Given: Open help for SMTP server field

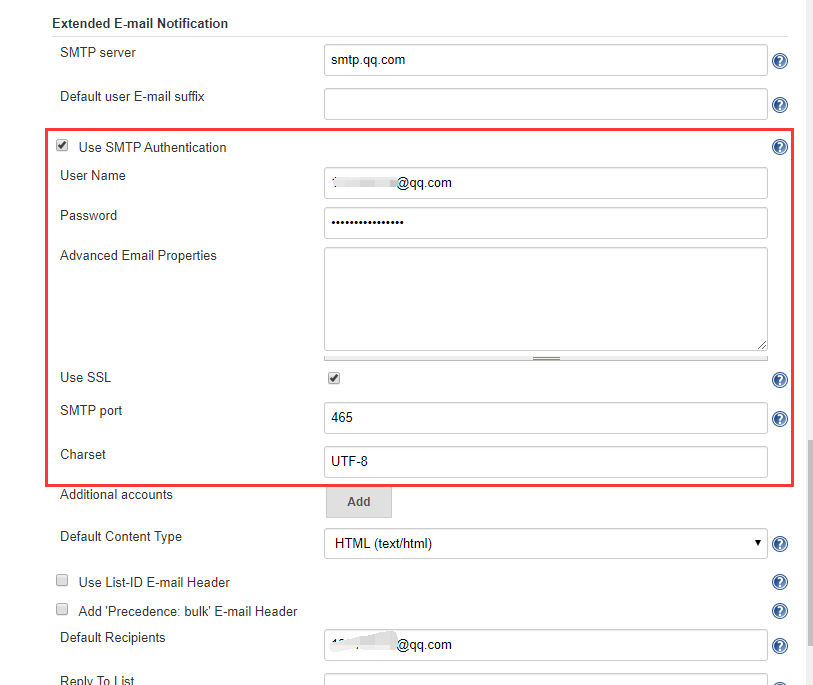Looking at the screenshot, I should [780, 61].
